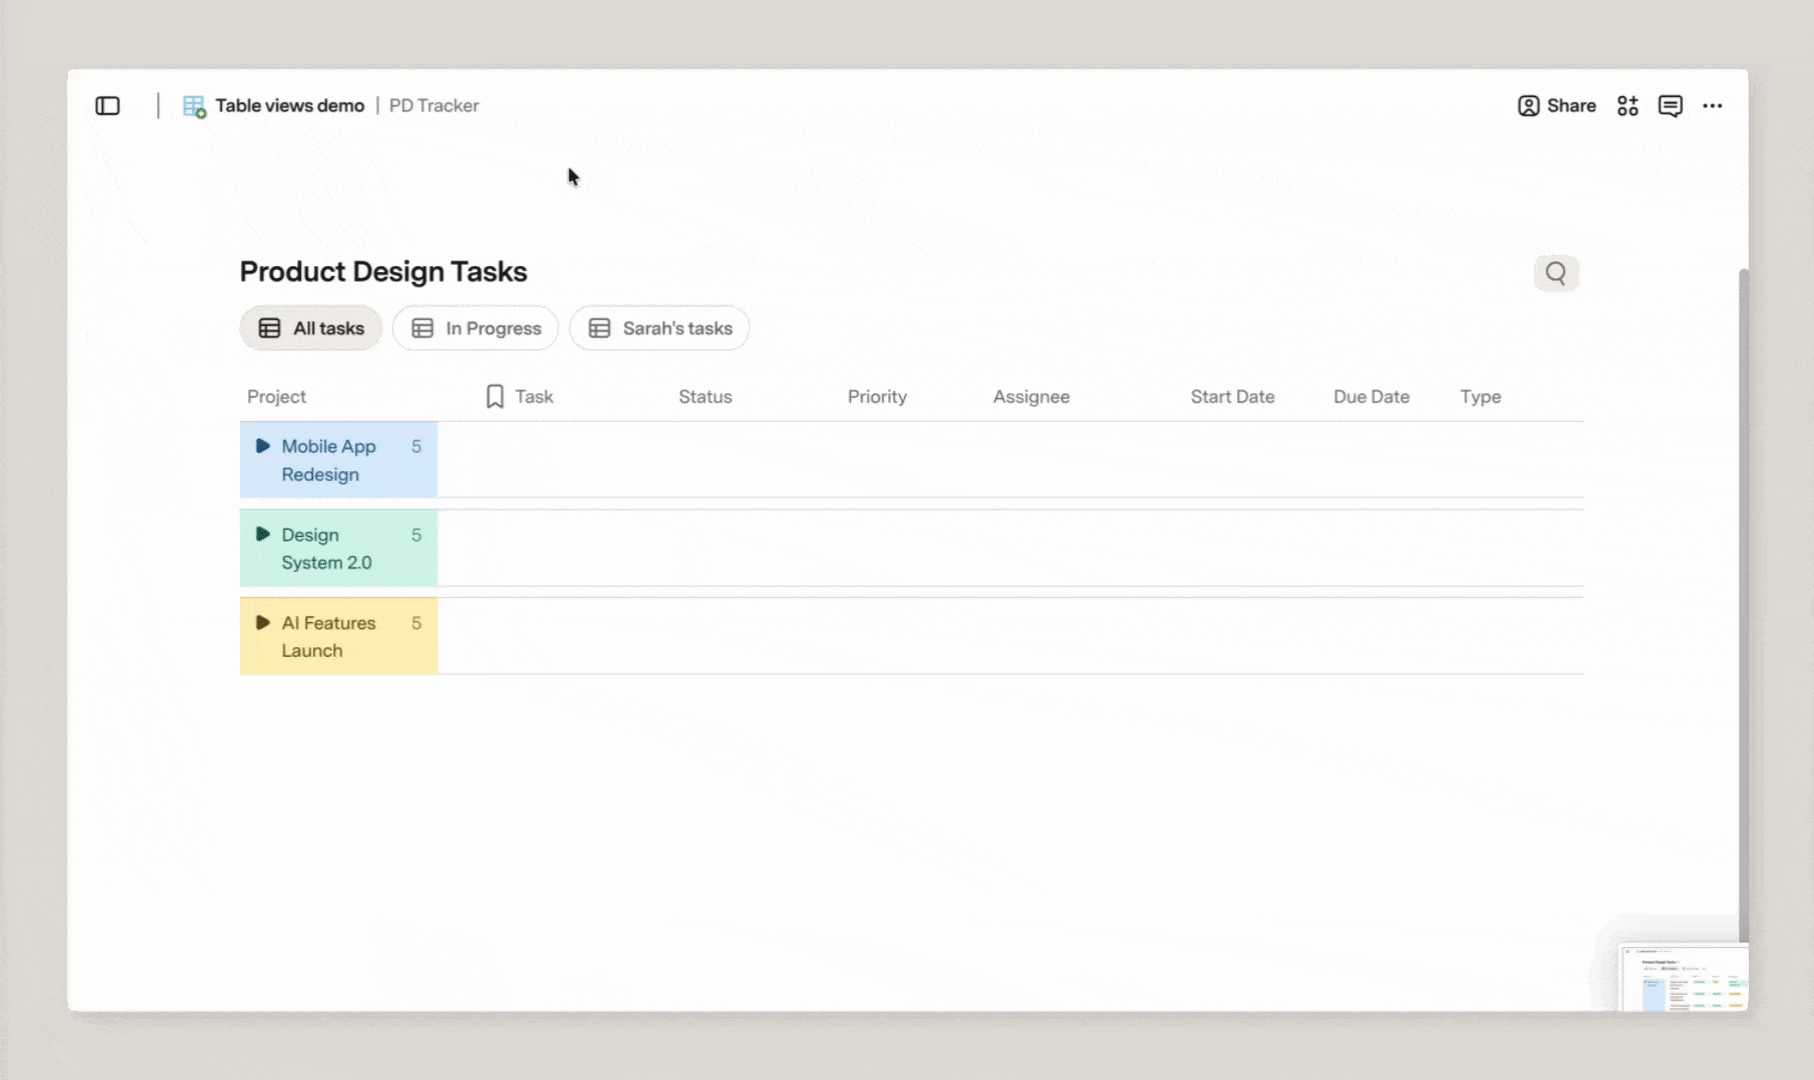Click the Start Date column header
This screenshot has width=1814, height=1080.
[1232, 397]
